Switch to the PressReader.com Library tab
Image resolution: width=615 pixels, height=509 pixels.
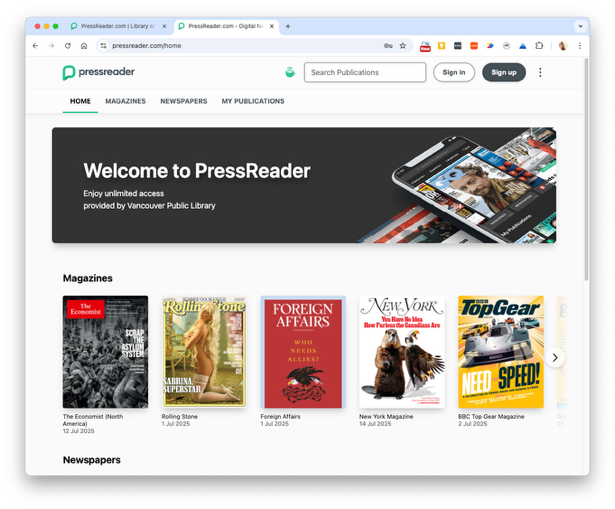click(118, 26)
